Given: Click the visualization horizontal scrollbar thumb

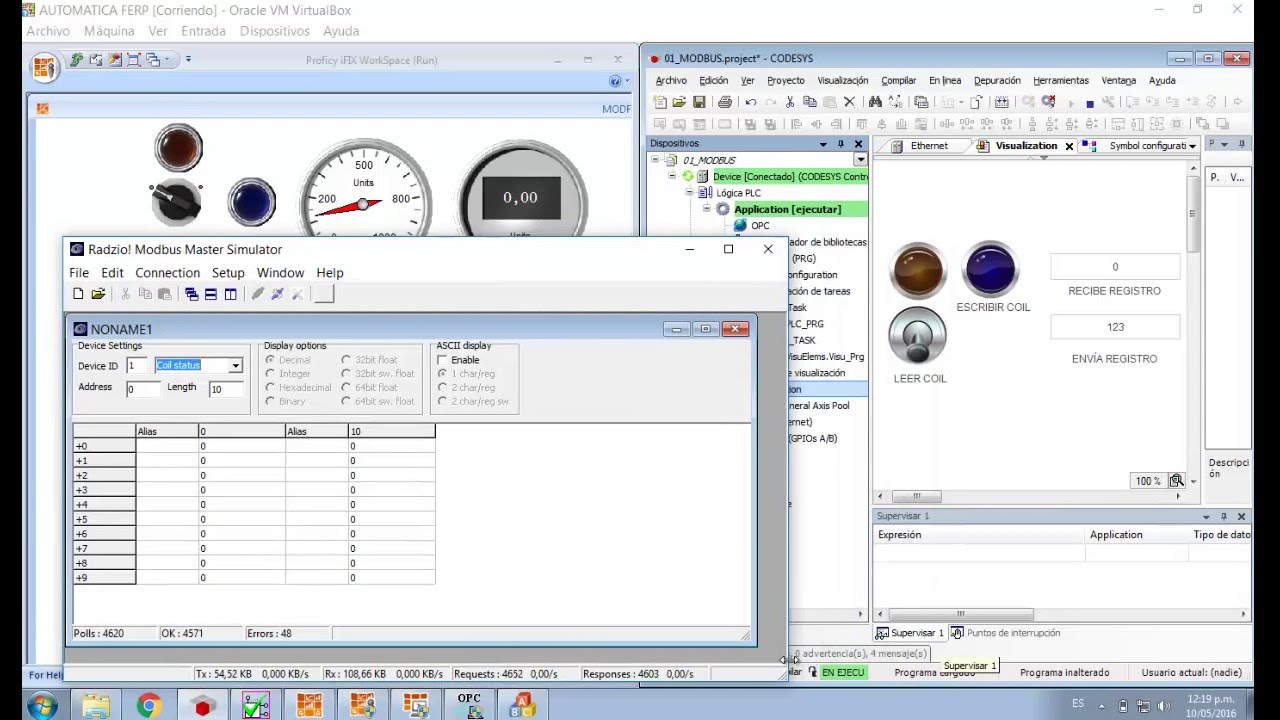Looking at the screenshot, I should [x=916, y=496].
